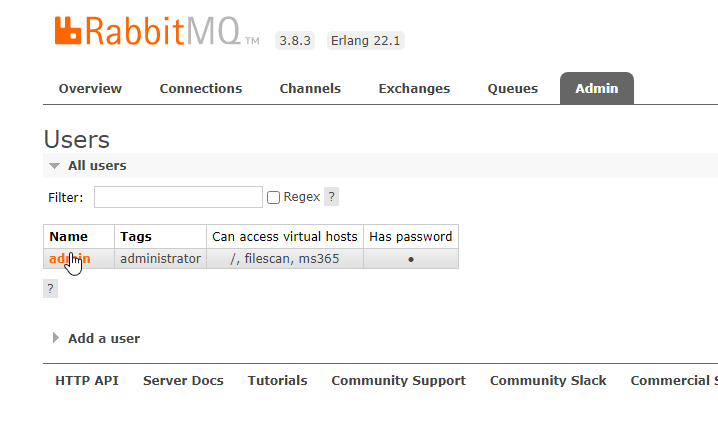Click into the Filter text field
Viewport: 718px width, 431px height.
178,197
